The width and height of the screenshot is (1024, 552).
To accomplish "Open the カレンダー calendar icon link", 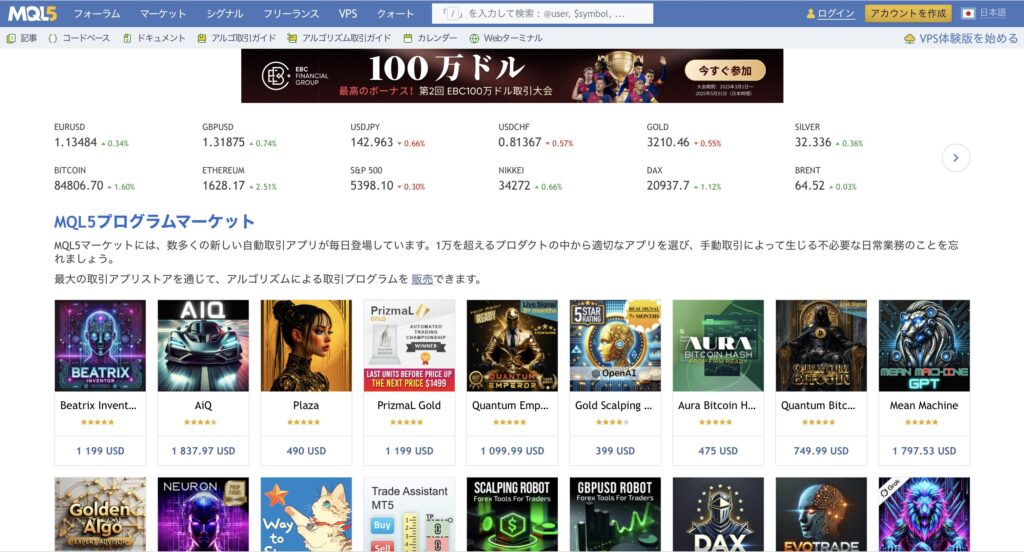I will tap(408, 39).
